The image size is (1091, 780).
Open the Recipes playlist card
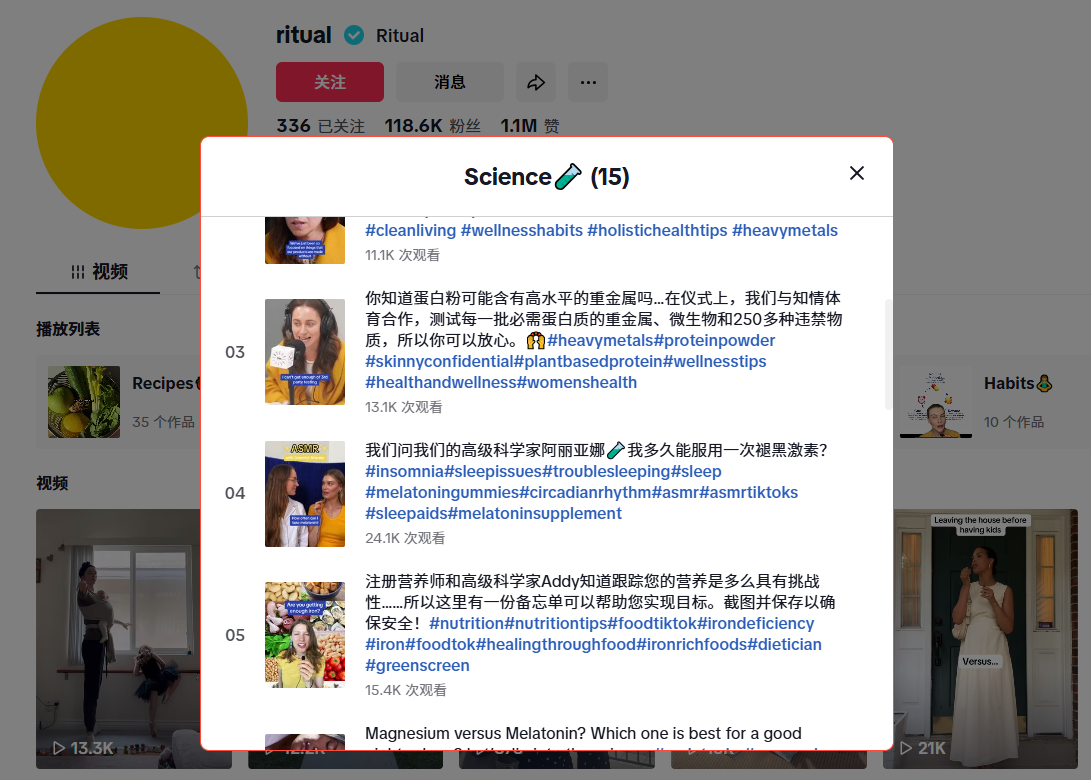(118, 401)
